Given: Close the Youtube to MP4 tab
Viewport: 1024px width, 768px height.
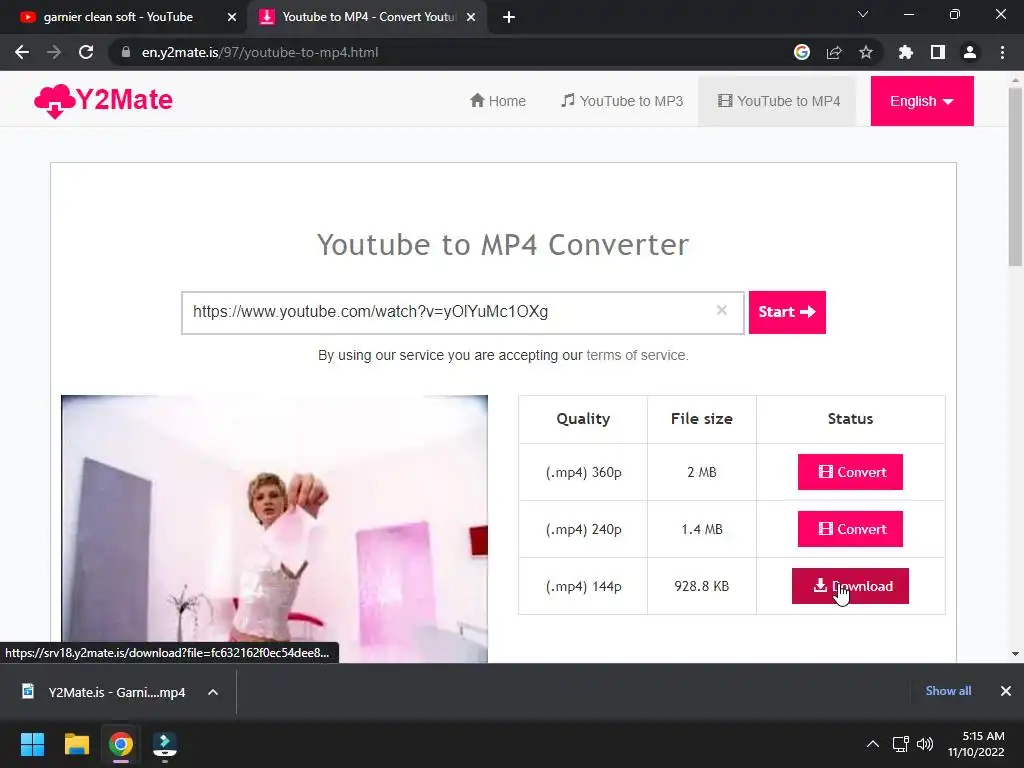Looking at the screenshot, I should pos(471,17).
